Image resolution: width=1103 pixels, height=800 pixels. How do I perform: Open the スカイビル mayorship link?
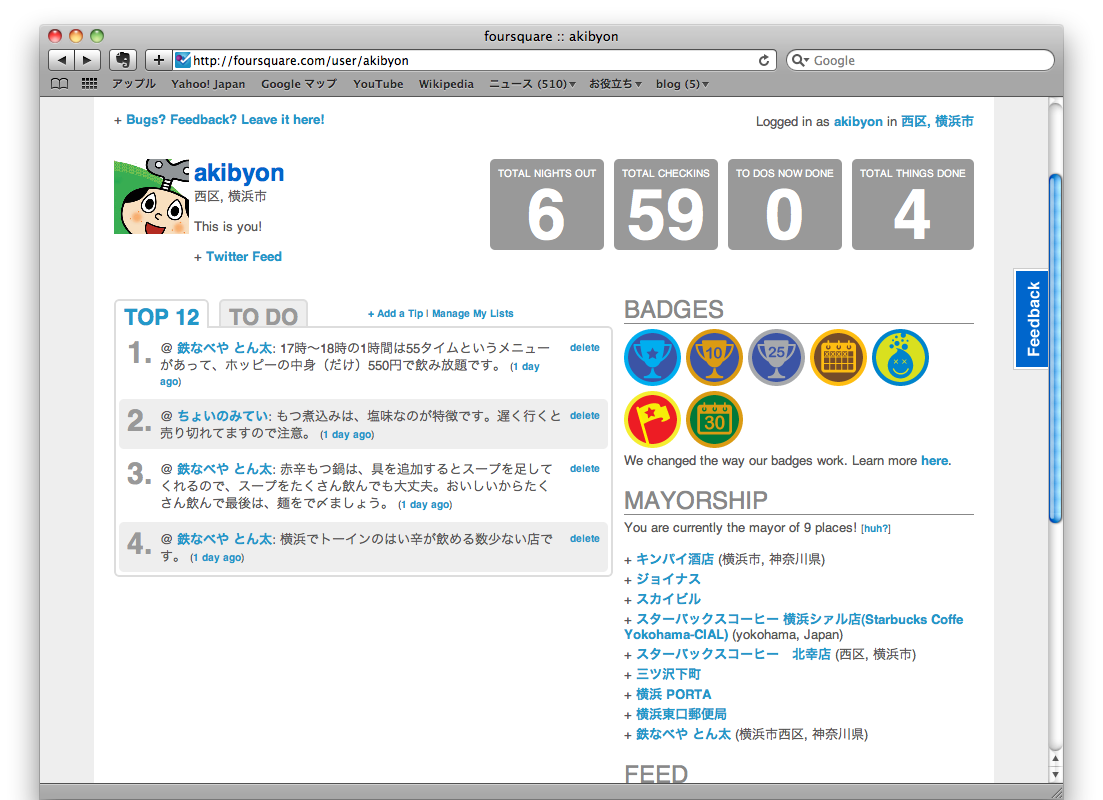tap(668, 599)
